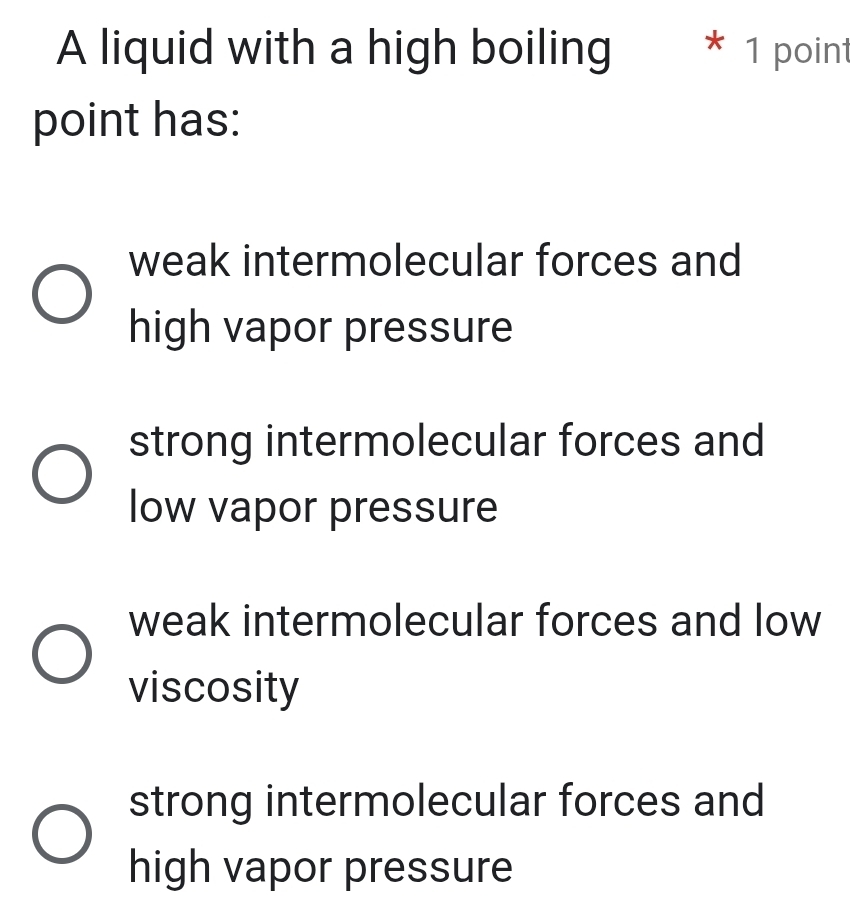Click the label 'strong intermolecular forces and low vapor pressure'
Screen dimensions: 850x913
pyautogui.click(x=447, y=475)
